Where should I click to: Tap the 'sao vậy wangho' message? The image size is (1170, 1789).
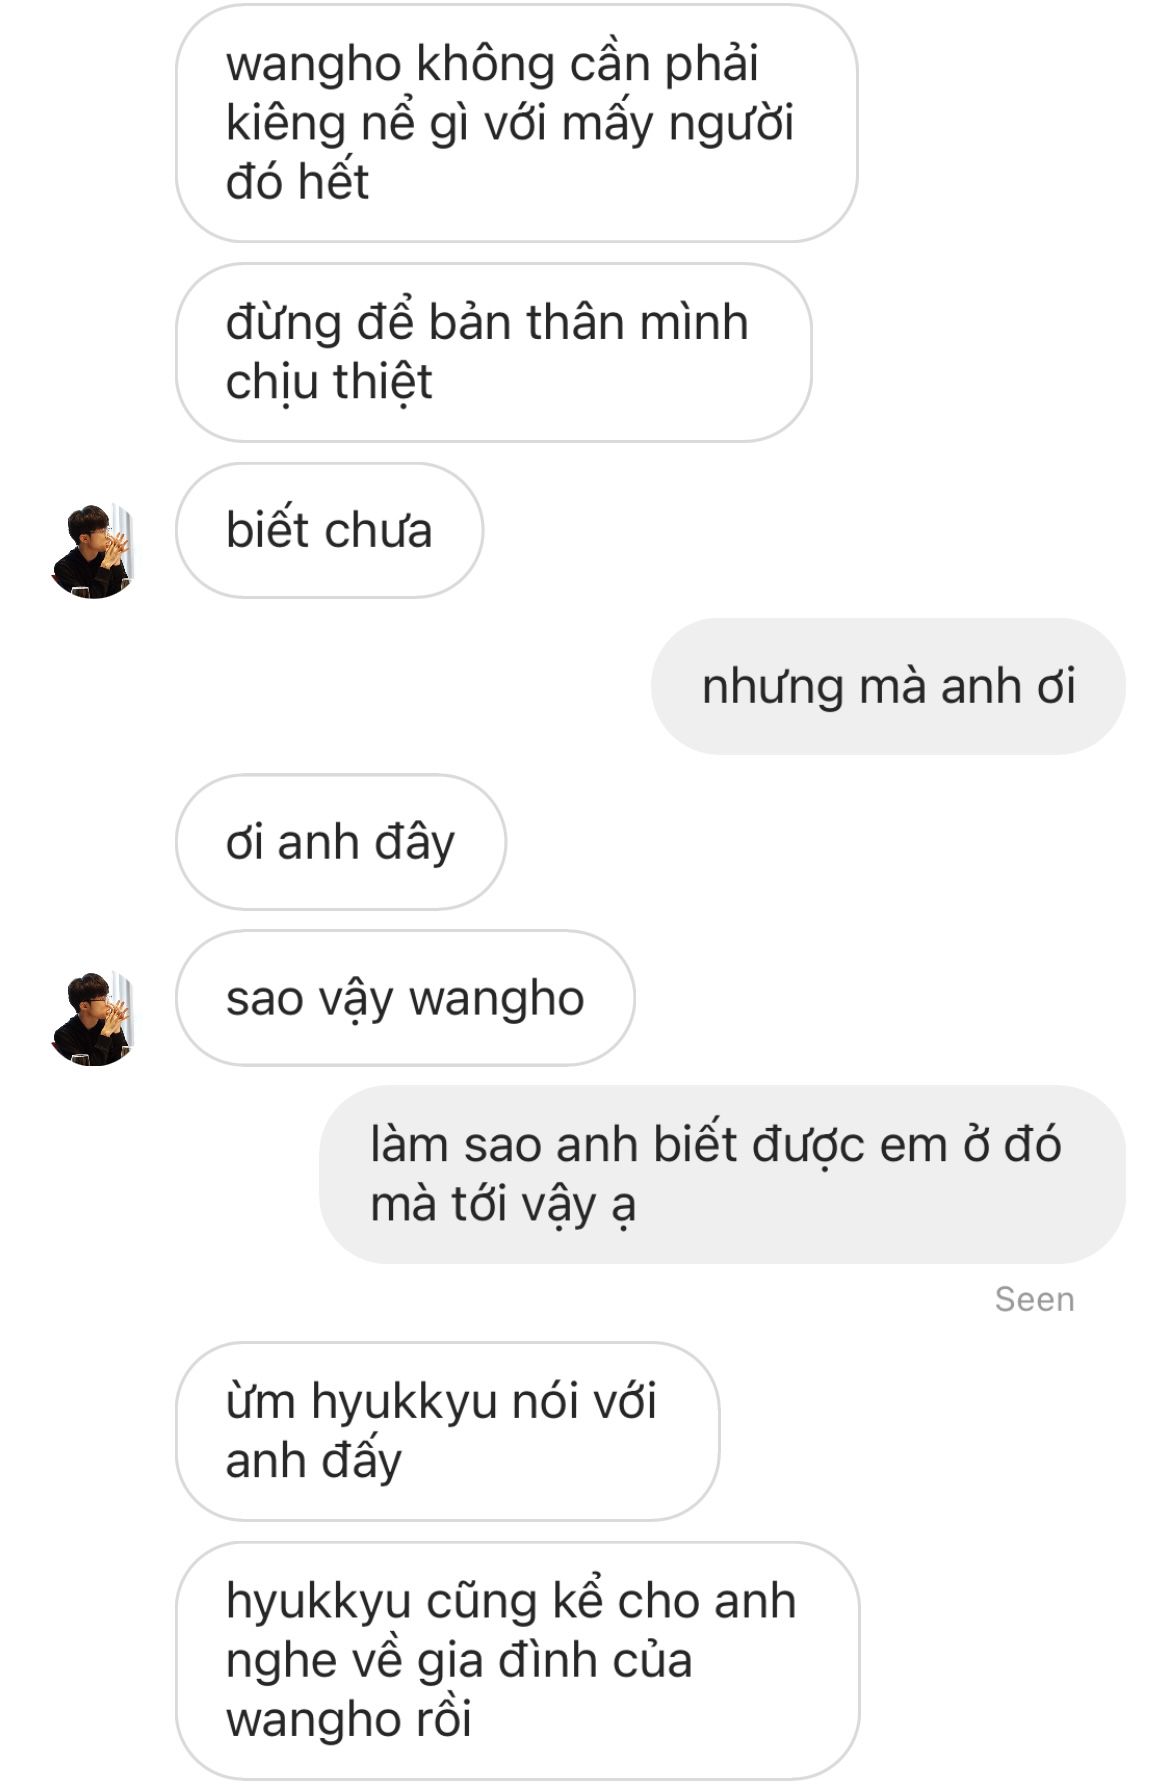click(405, 998)
